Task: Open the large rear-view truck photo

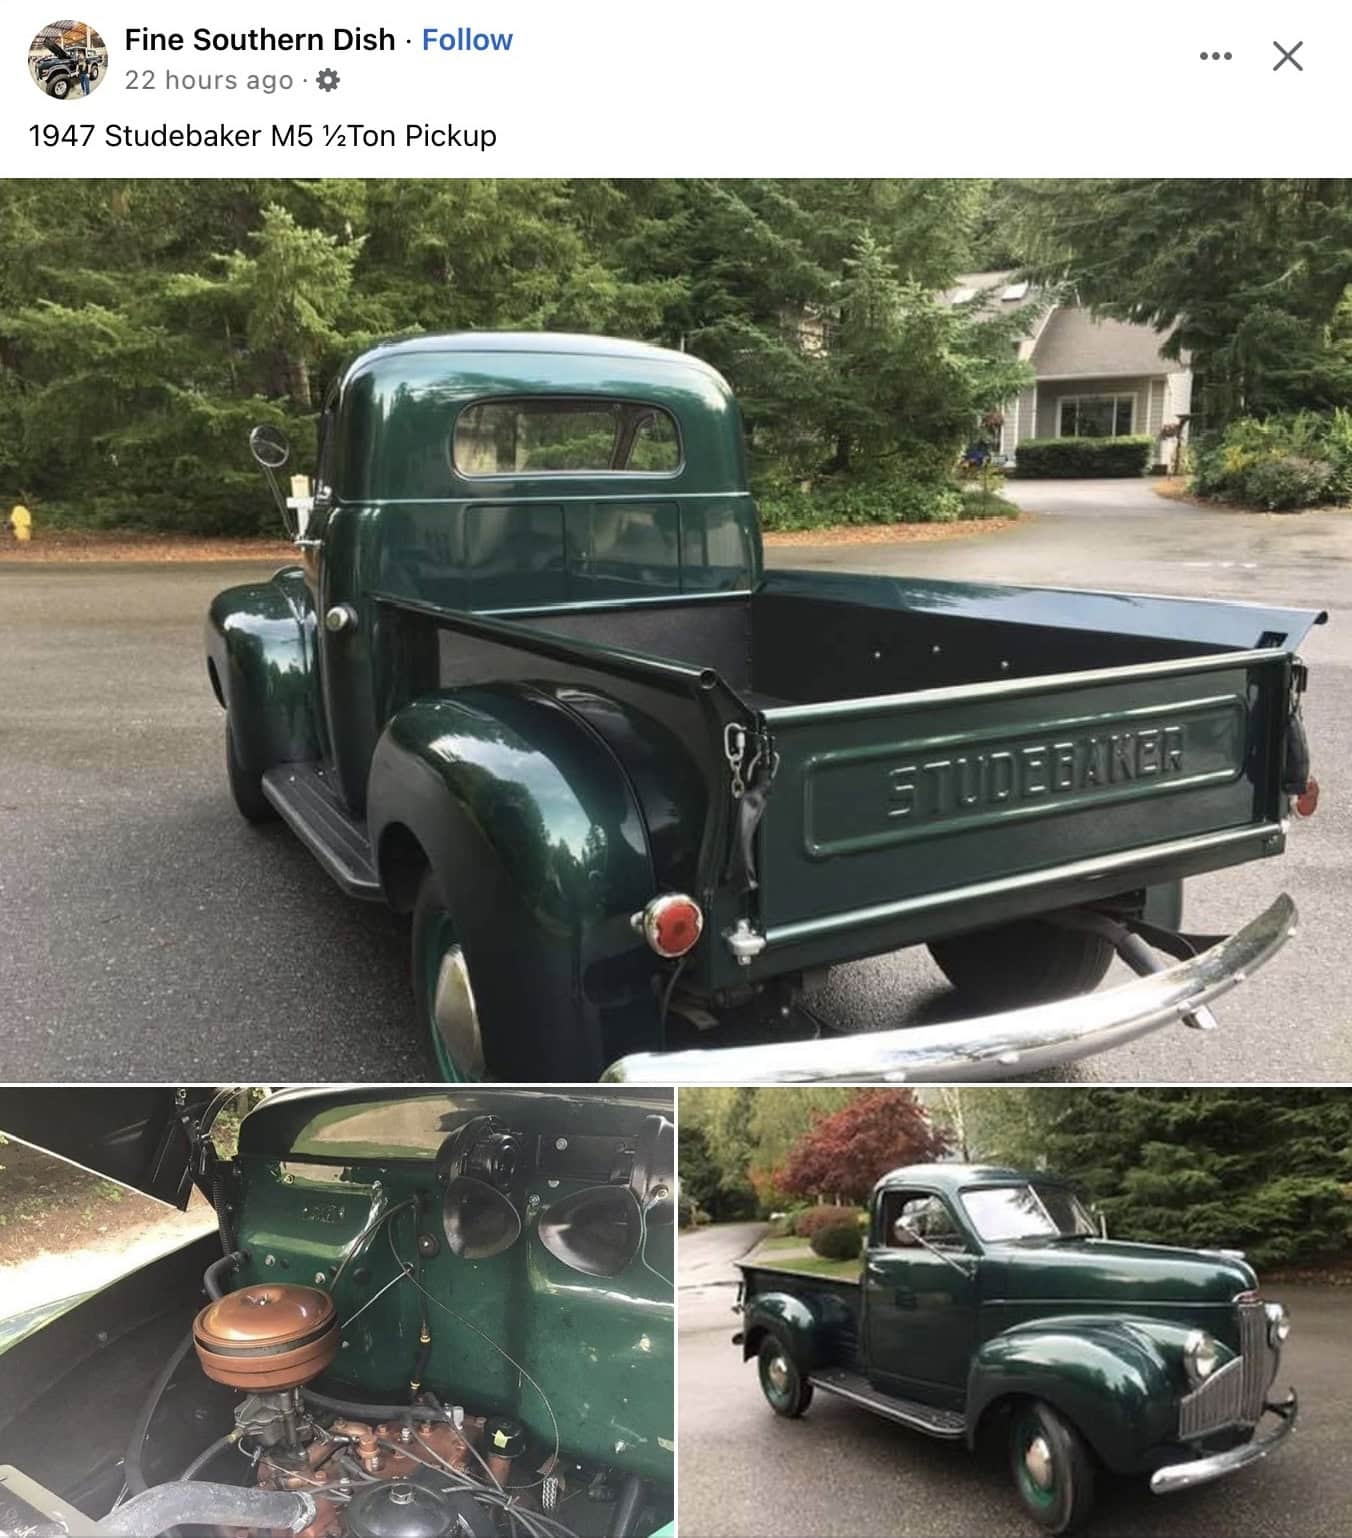Action: click(676, 630)
